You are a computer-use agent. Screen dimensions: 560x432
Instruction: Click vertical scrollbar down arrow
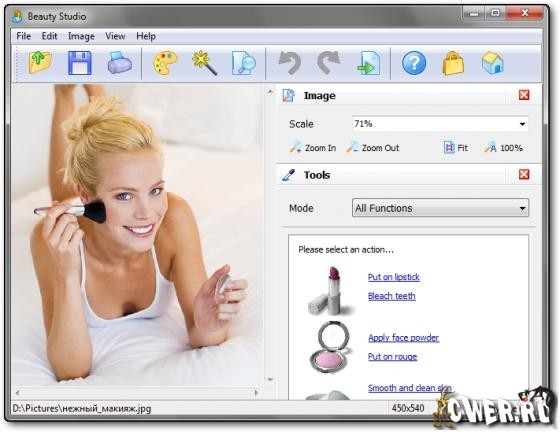tap(270, 380)
